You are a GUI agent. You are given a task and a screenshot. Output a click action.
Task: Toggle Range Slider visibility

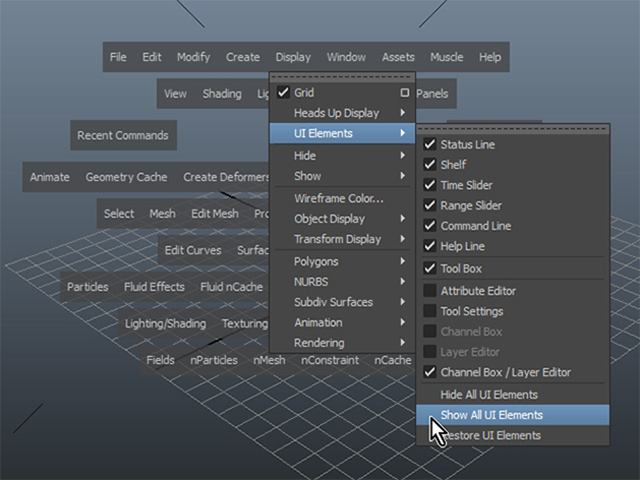(429, 205)
